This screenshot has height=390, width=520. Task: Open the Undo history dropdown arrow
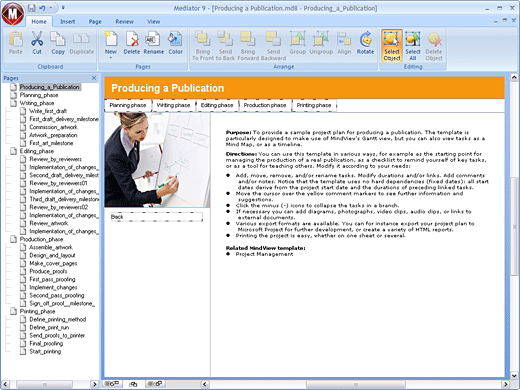(x=51, y=8)
